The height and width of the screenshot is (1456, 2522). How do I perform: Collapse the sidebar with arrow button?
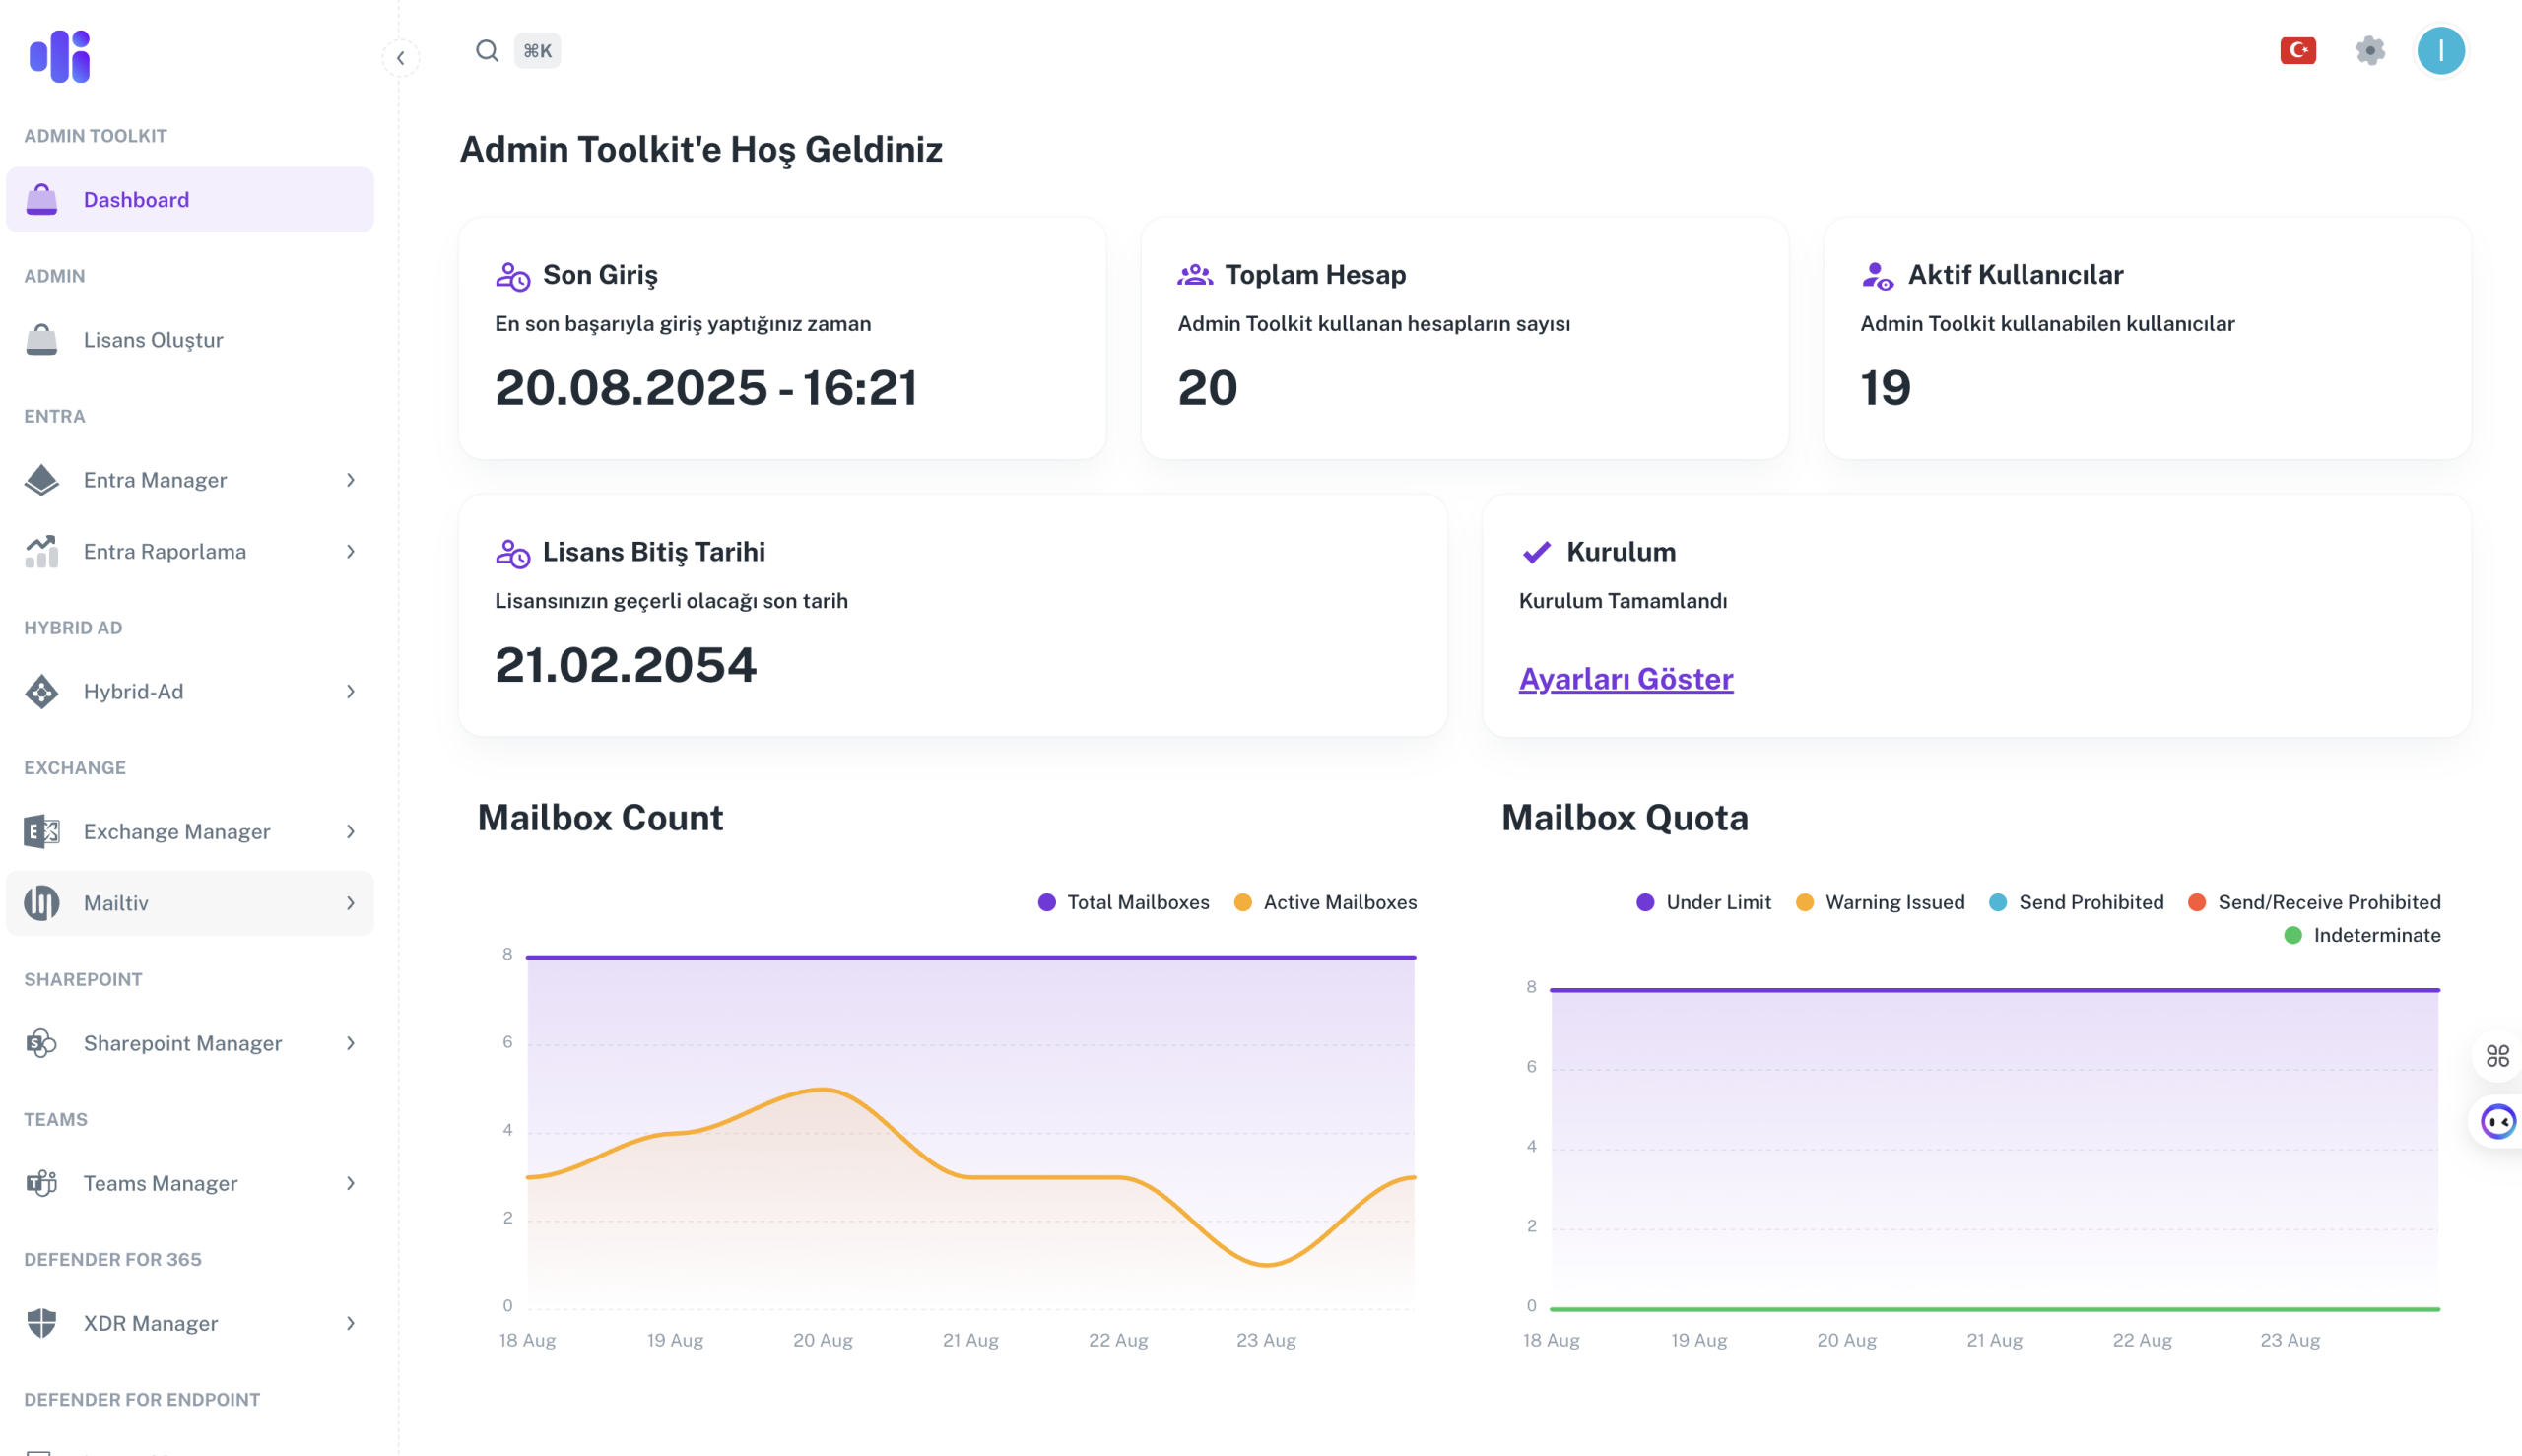click(x=401, y=58)
